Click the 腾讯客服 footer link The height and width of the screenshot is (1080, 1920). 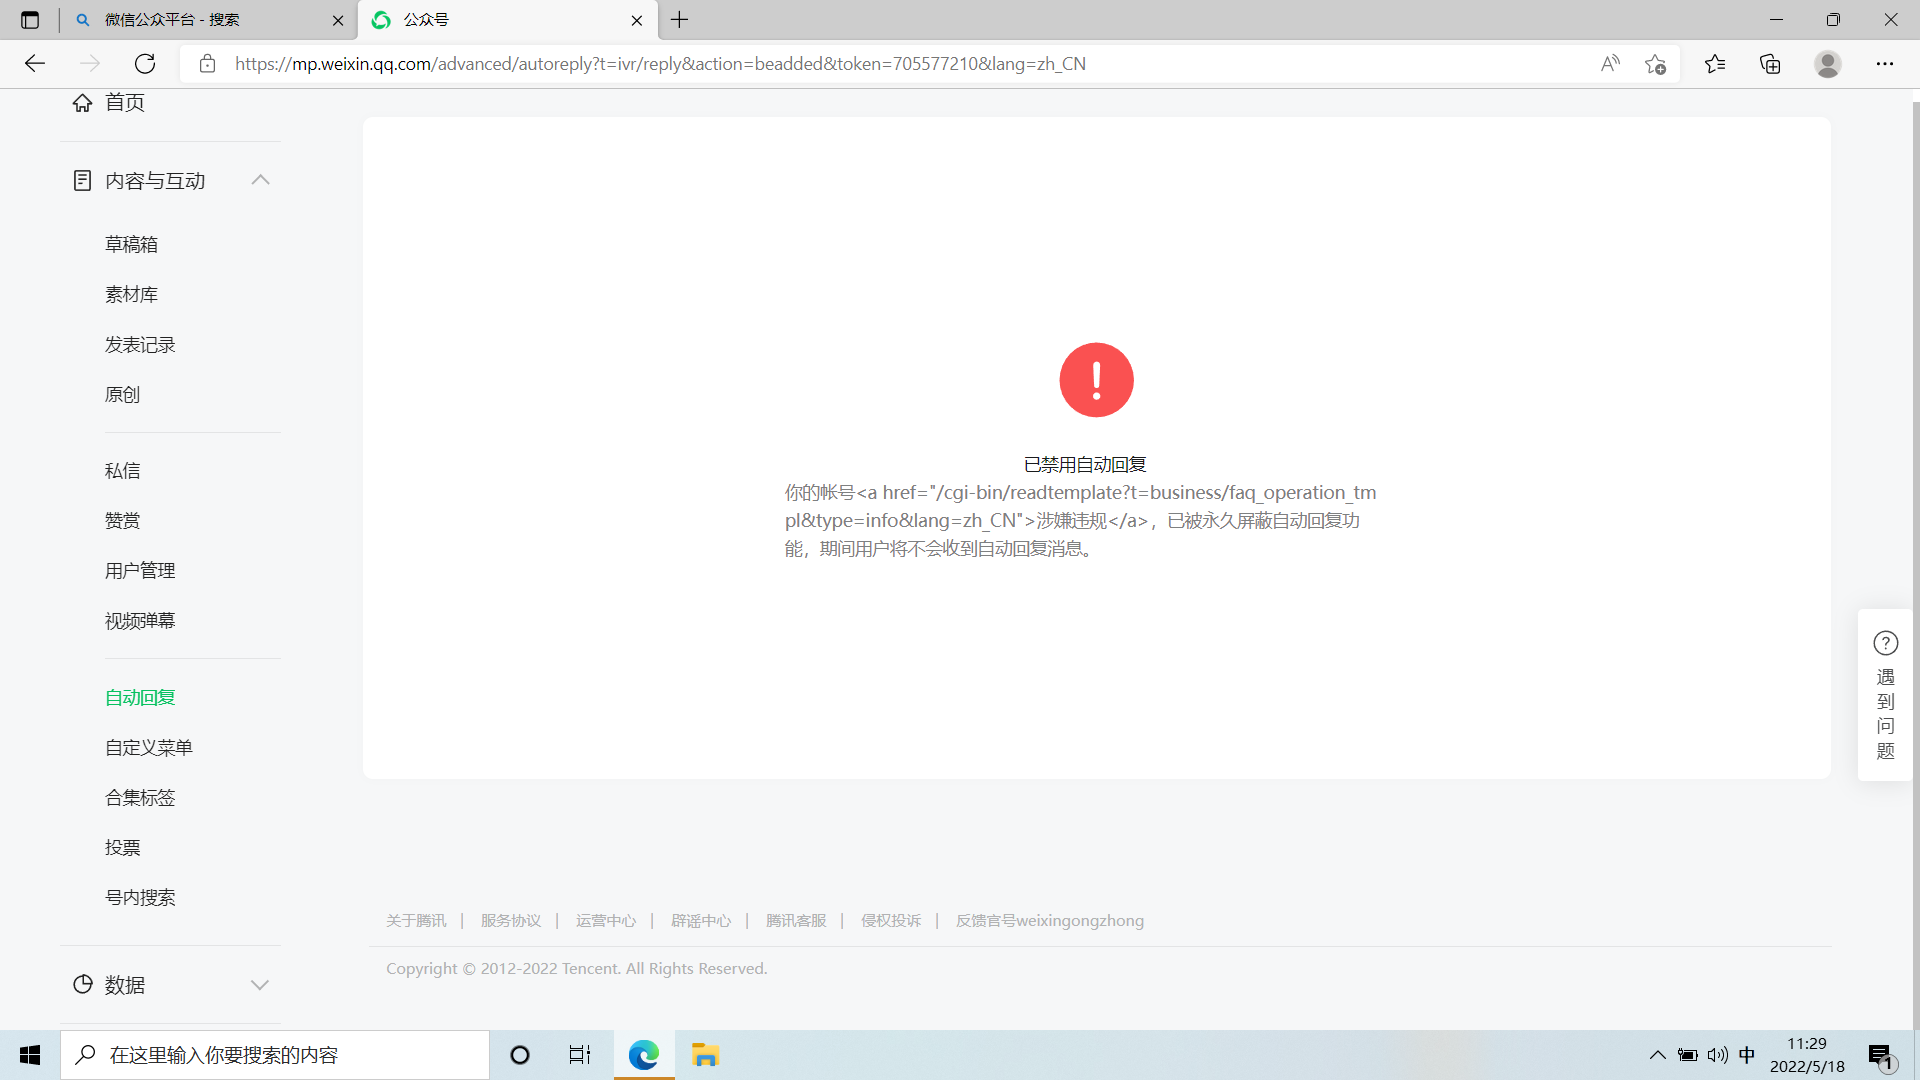pyautogui.click(x=796, y=921)
